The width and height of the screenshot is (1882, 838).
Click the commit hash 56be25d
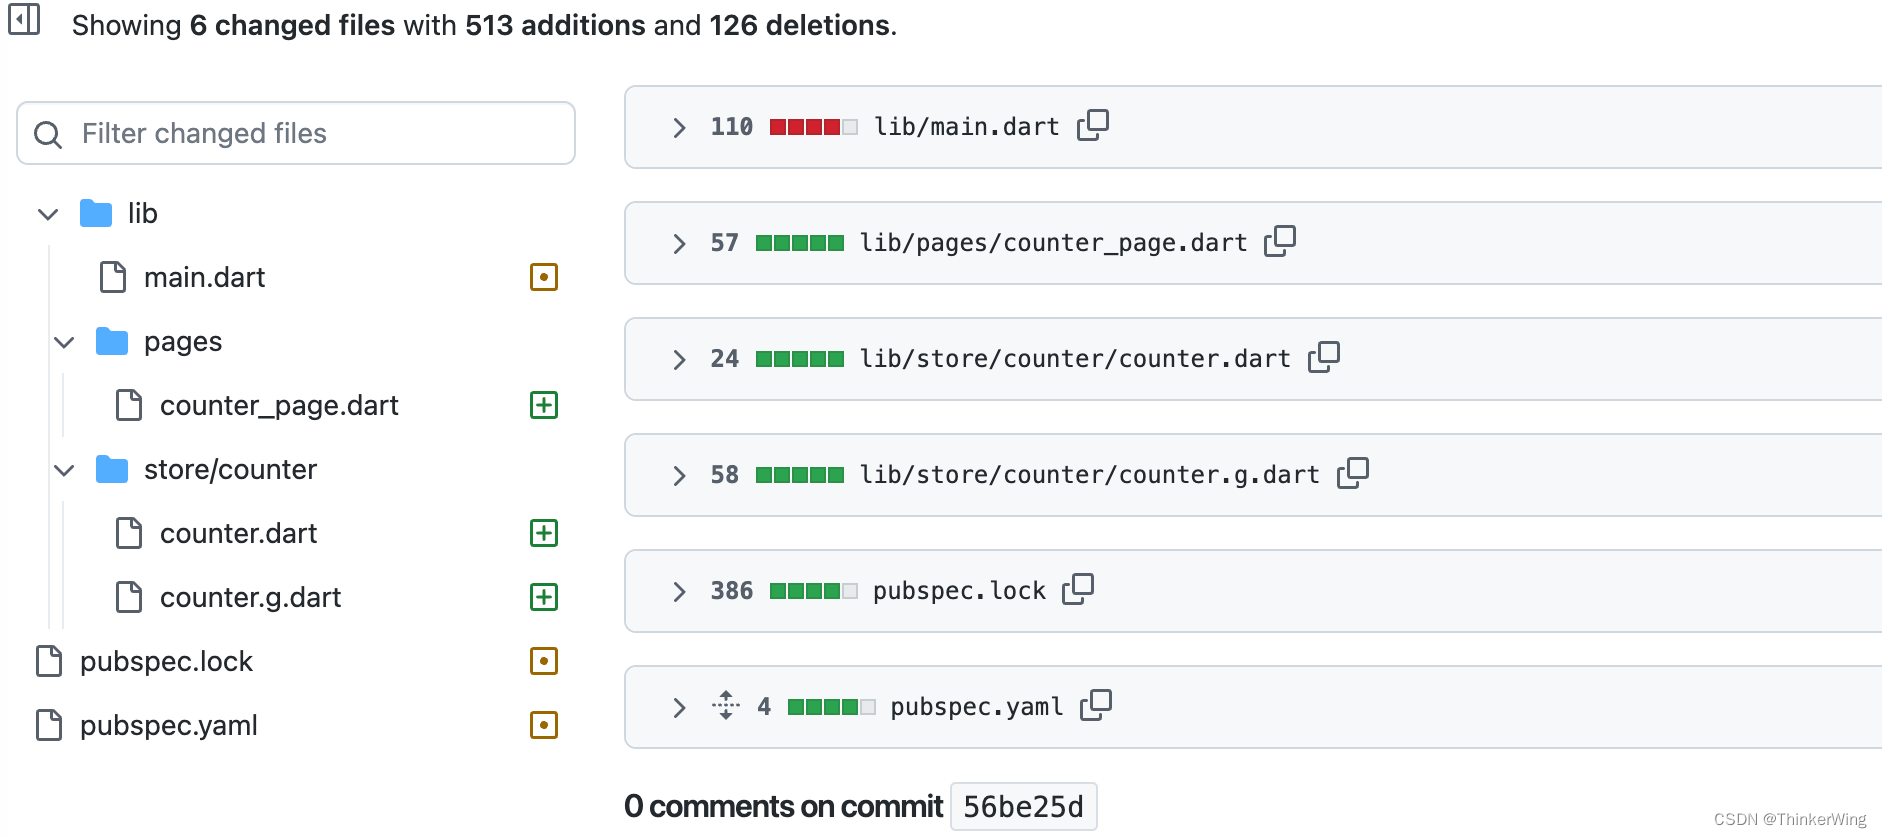(1024, 806)
